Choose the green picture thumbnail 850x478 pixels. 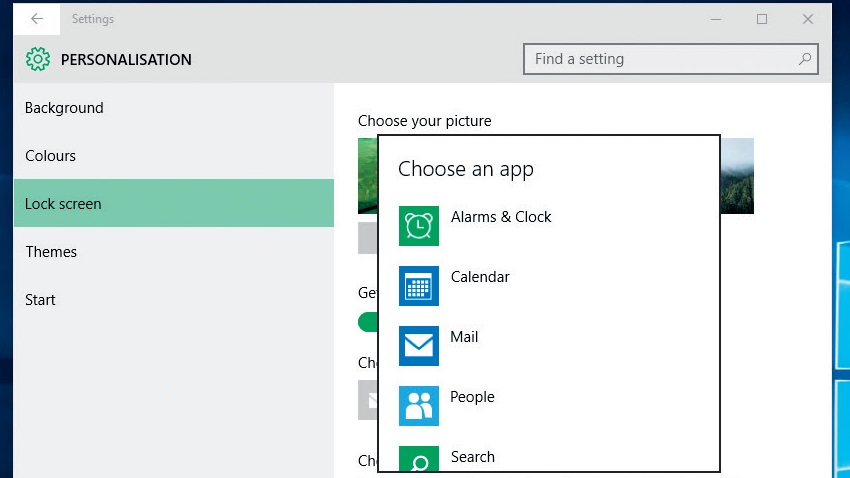click(368, 176)
